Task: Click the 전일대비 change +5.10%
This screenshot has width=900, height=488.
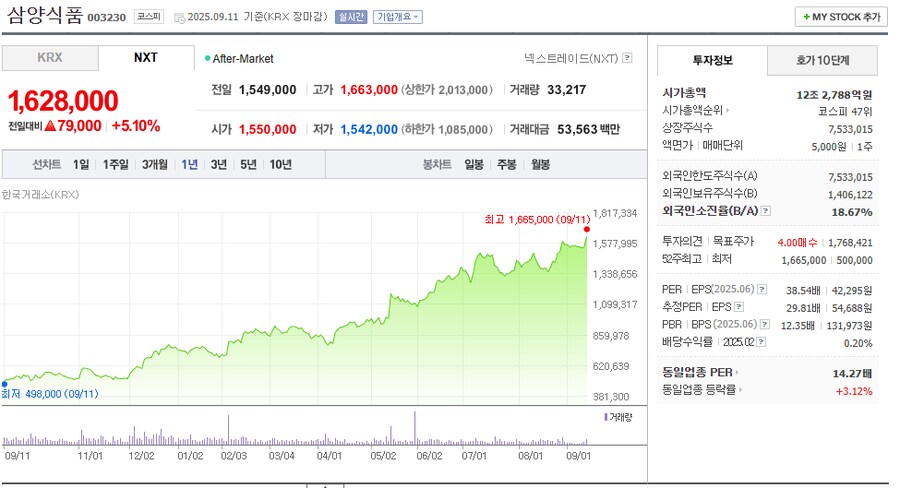Action: [135, 126]
